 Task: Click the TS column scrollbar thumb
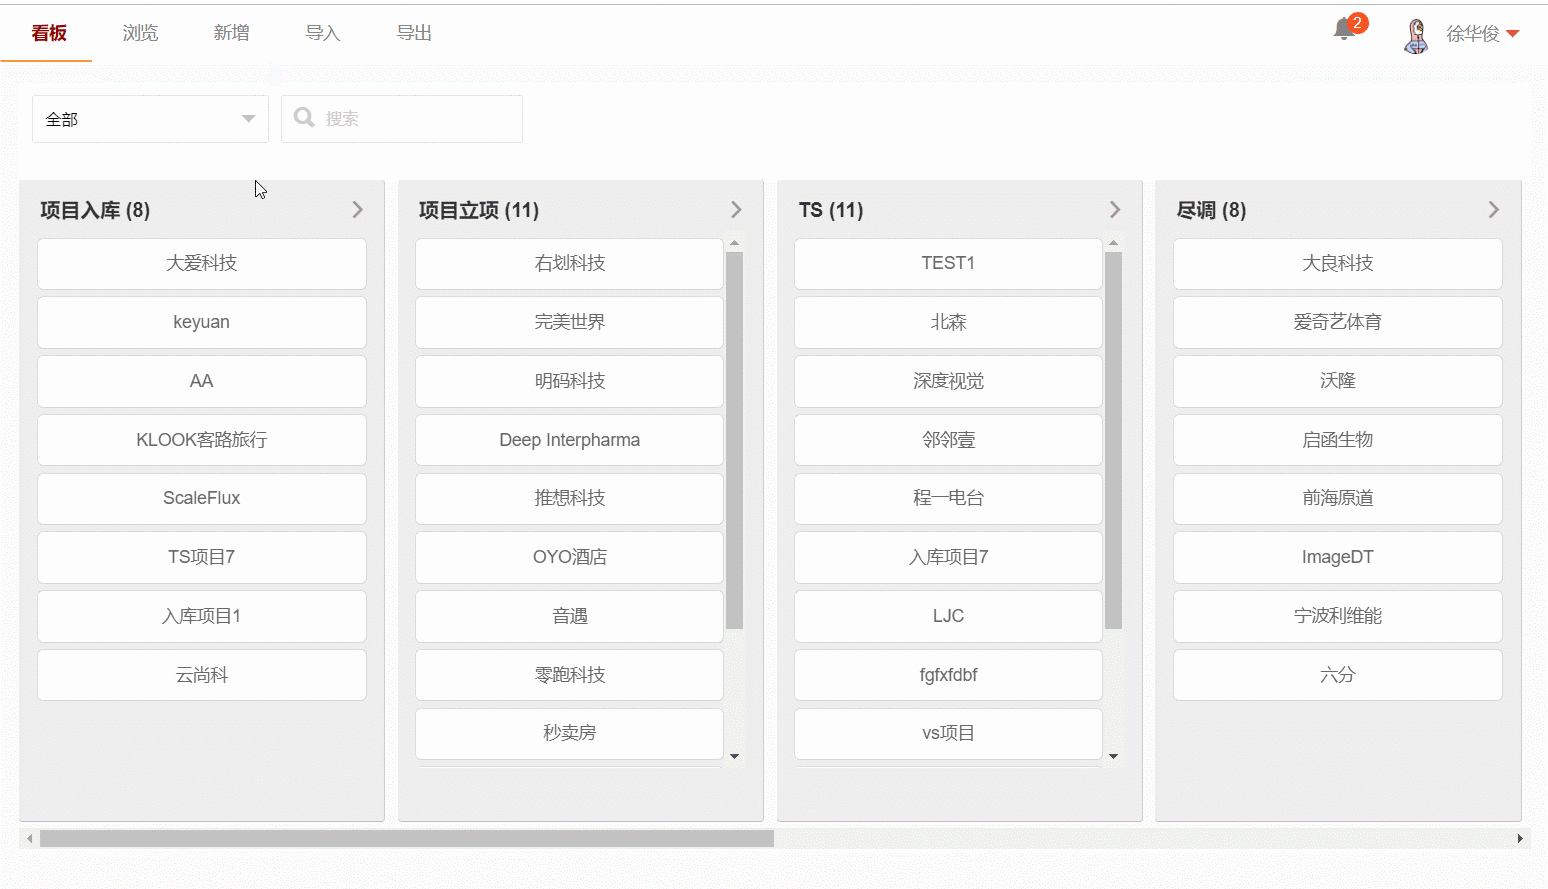coord(1113,440)
